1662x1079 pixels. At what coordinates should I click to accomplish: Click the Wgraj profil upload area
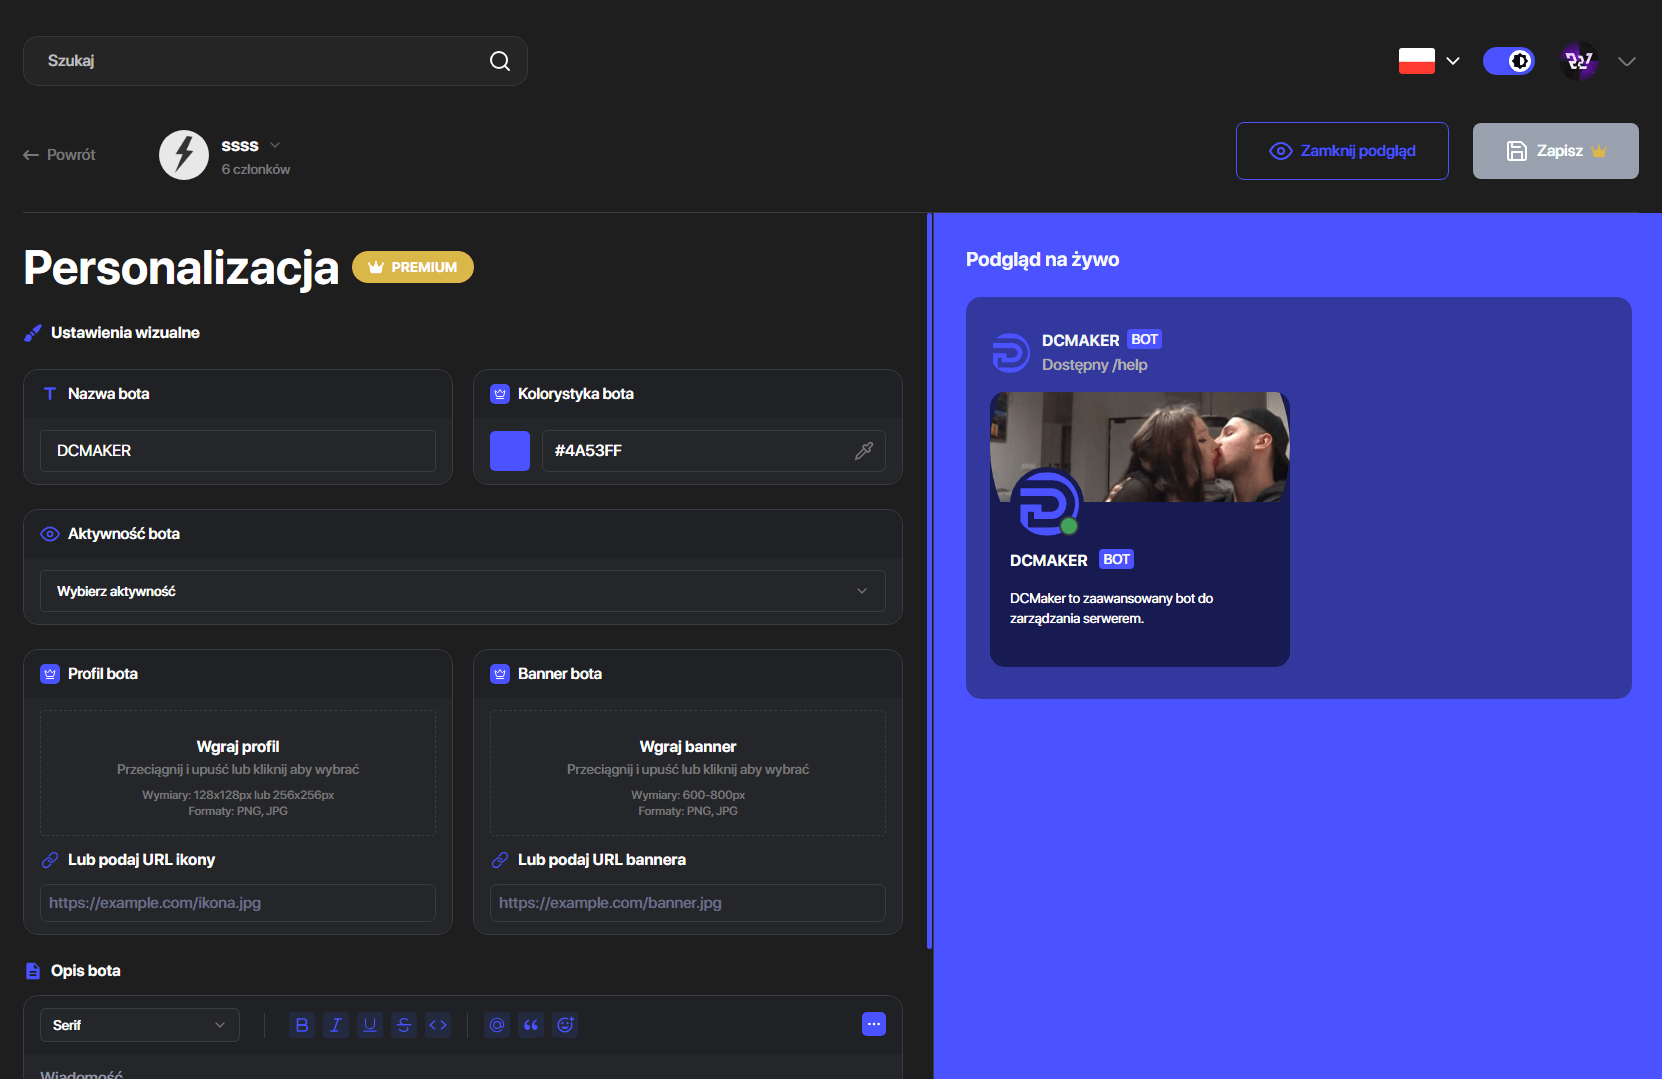[238, 773]
